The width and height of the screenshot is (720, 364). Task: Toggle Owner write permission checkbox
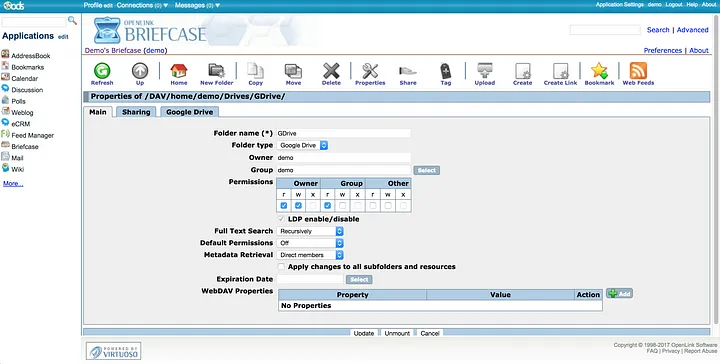(x=298, y=206)
